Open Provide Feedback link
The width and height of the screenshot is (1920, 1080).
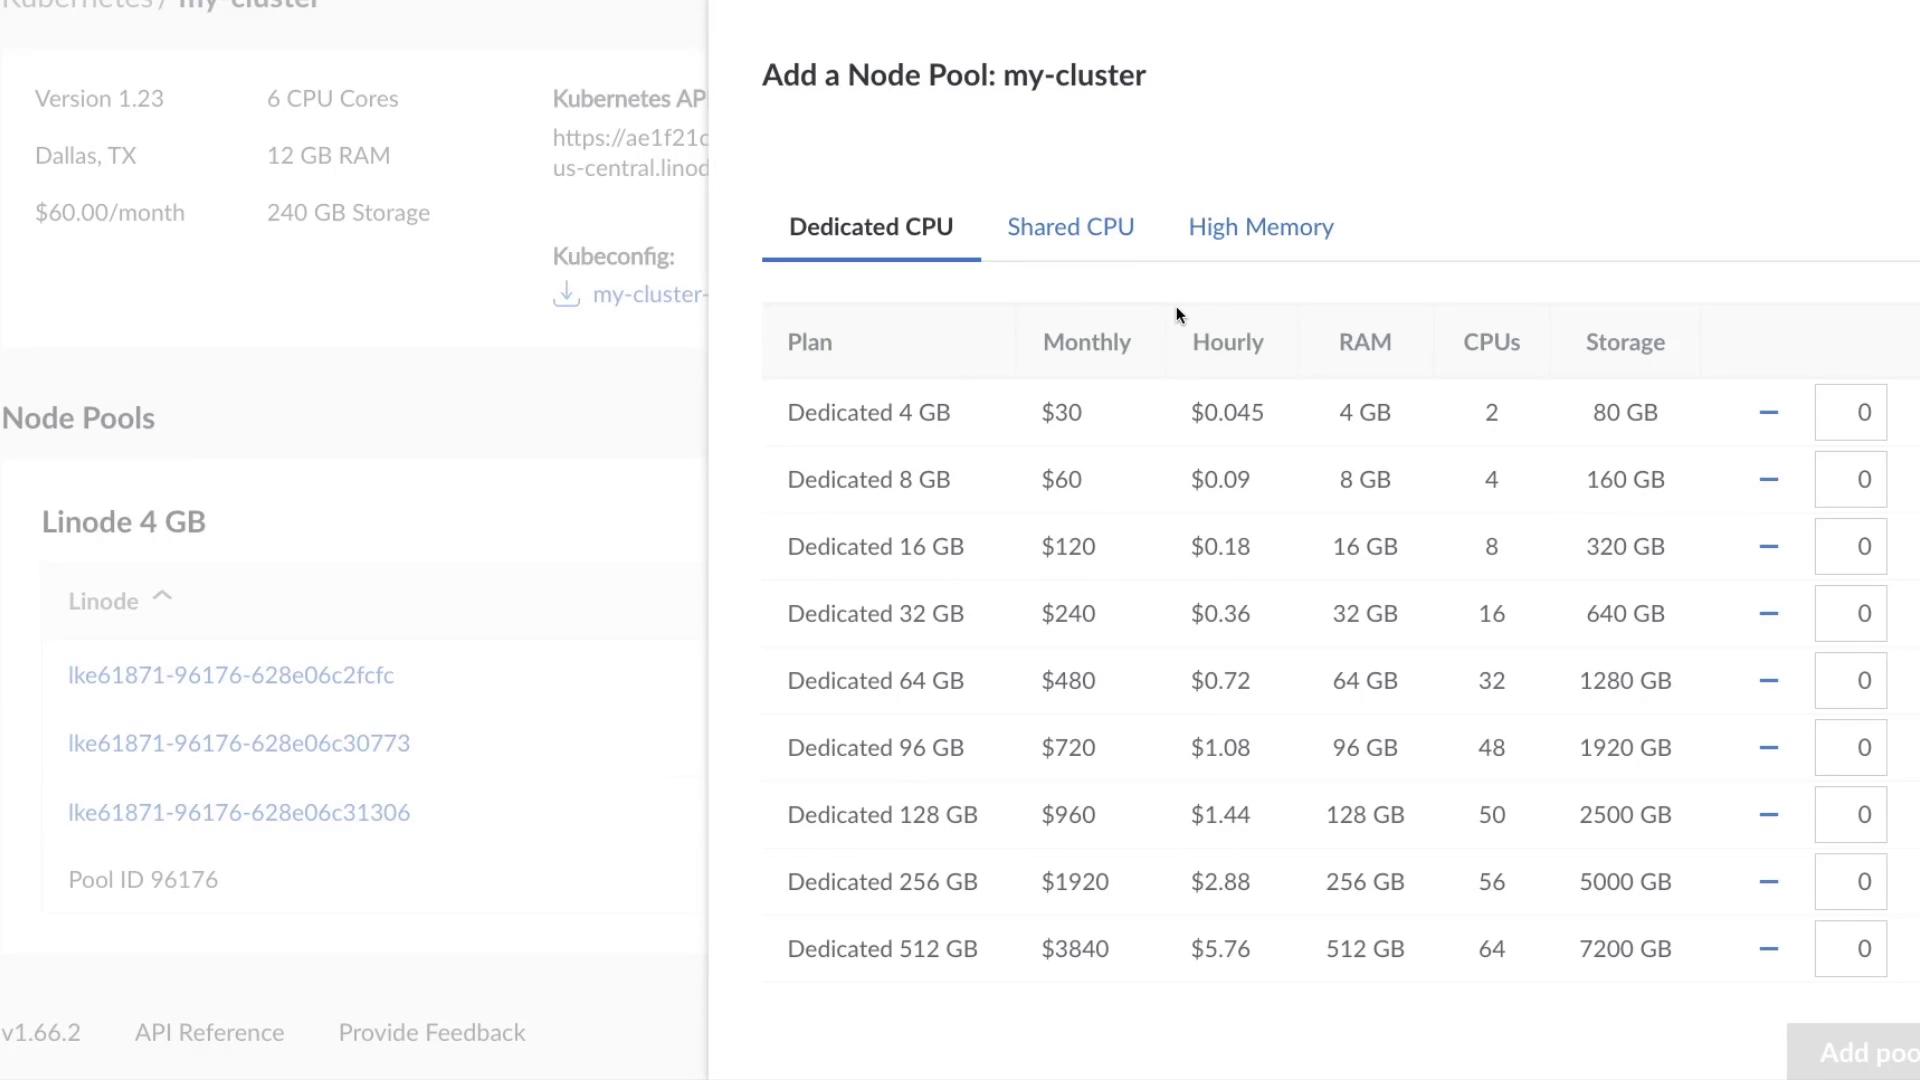coord(431,1033)
